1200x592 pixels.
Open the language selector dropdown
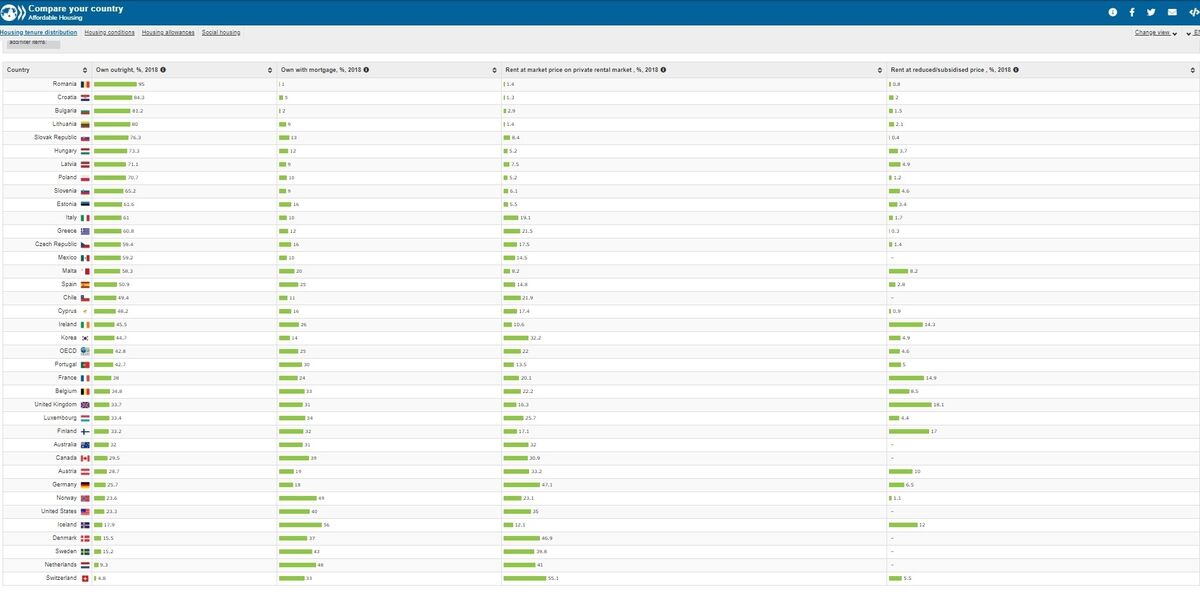[x=1192, y=33]
